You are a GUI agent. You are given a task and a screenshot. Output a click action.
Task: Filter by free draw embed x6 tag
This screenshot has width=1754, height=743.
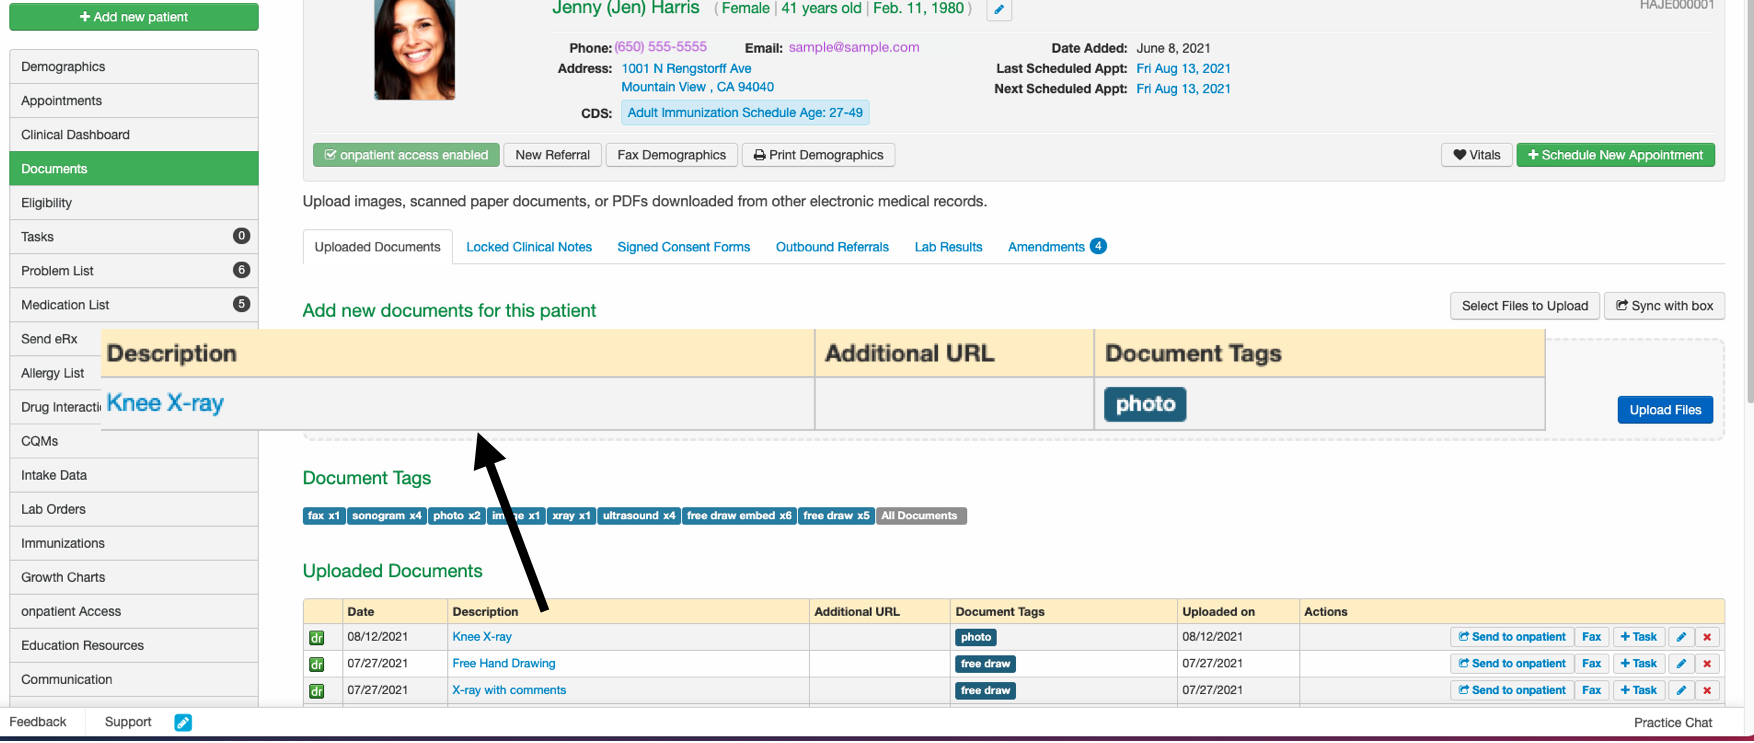pos(739,516)
